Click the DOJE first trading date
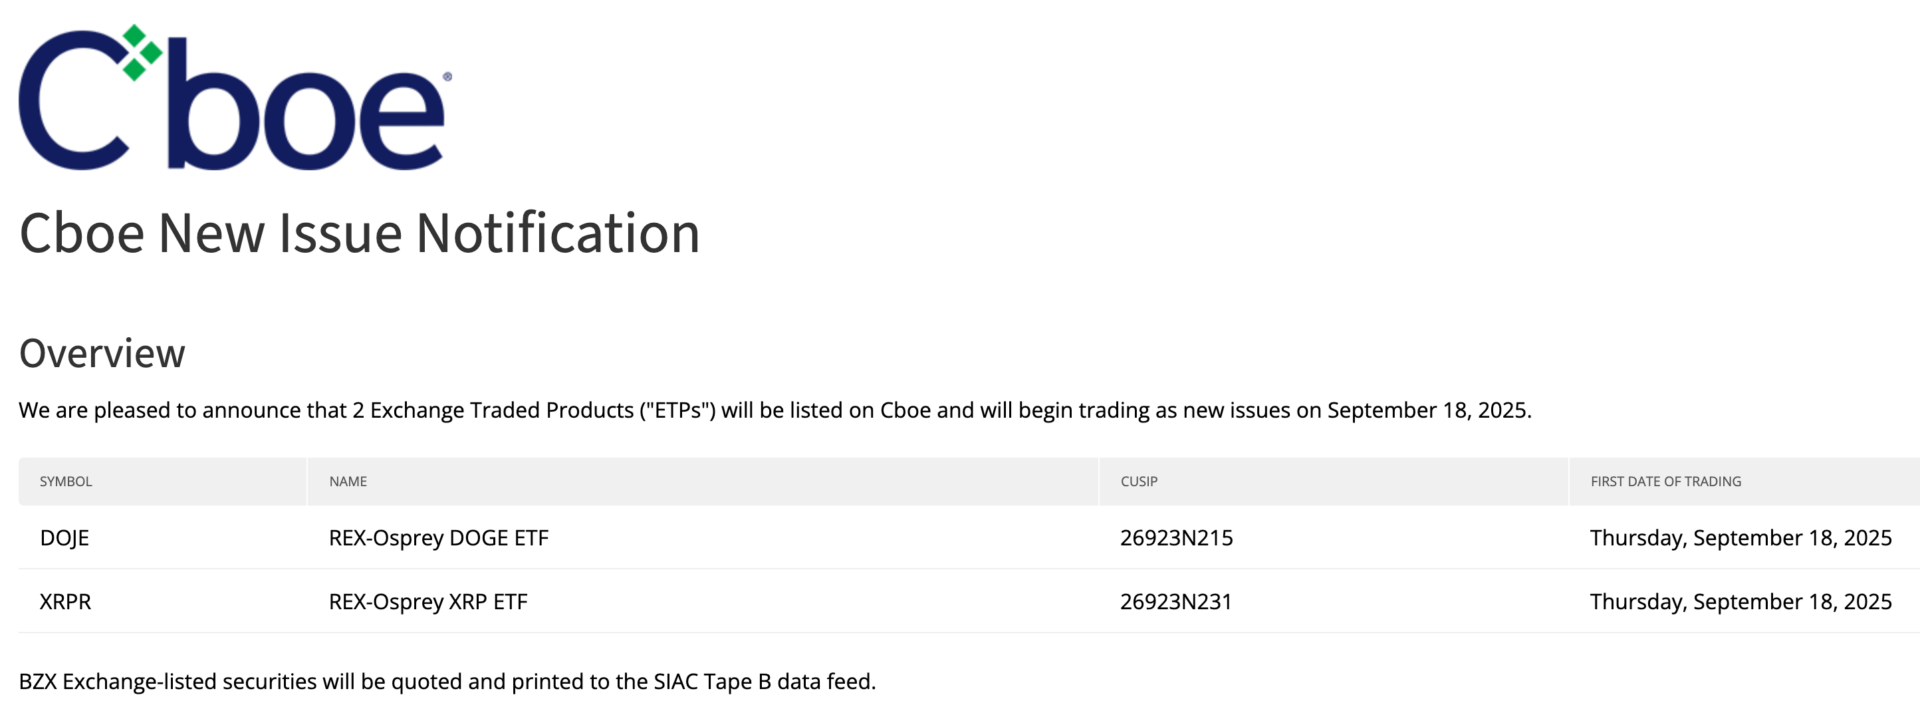Viewport: 1920px width, 717px height. (1741, 538)
